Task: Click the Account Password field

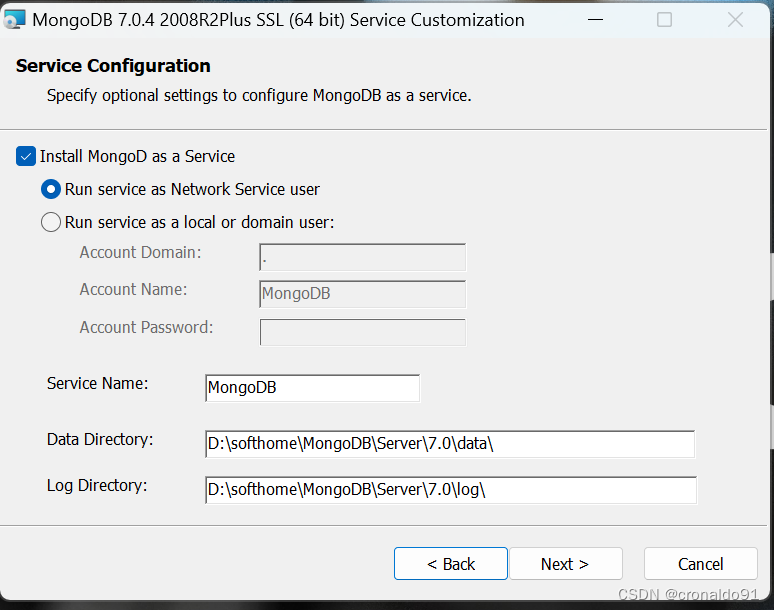Action: click(362, 332)
